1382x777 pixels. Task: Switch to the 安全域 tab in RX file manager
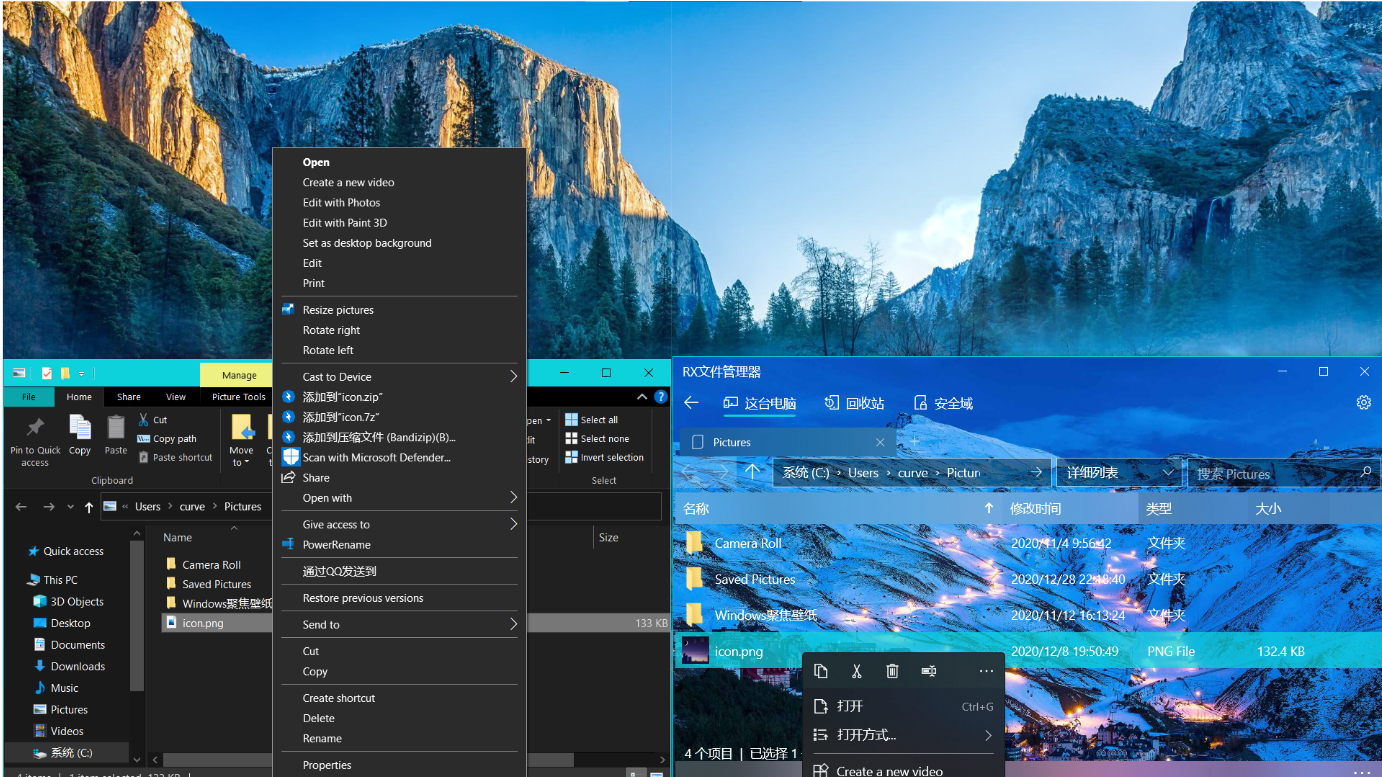tap(943, 403)
